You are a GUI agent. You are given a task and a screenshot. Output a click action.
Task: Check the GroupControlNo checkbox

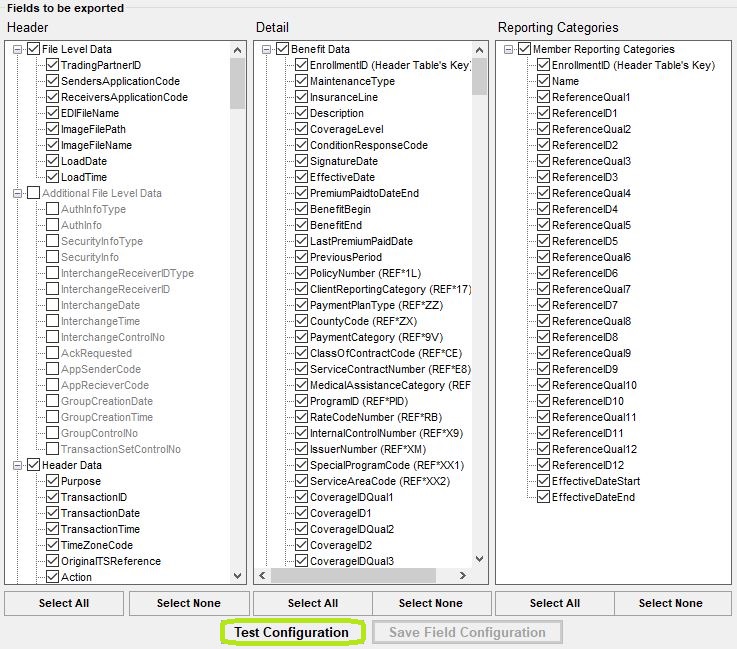point(53,433)
